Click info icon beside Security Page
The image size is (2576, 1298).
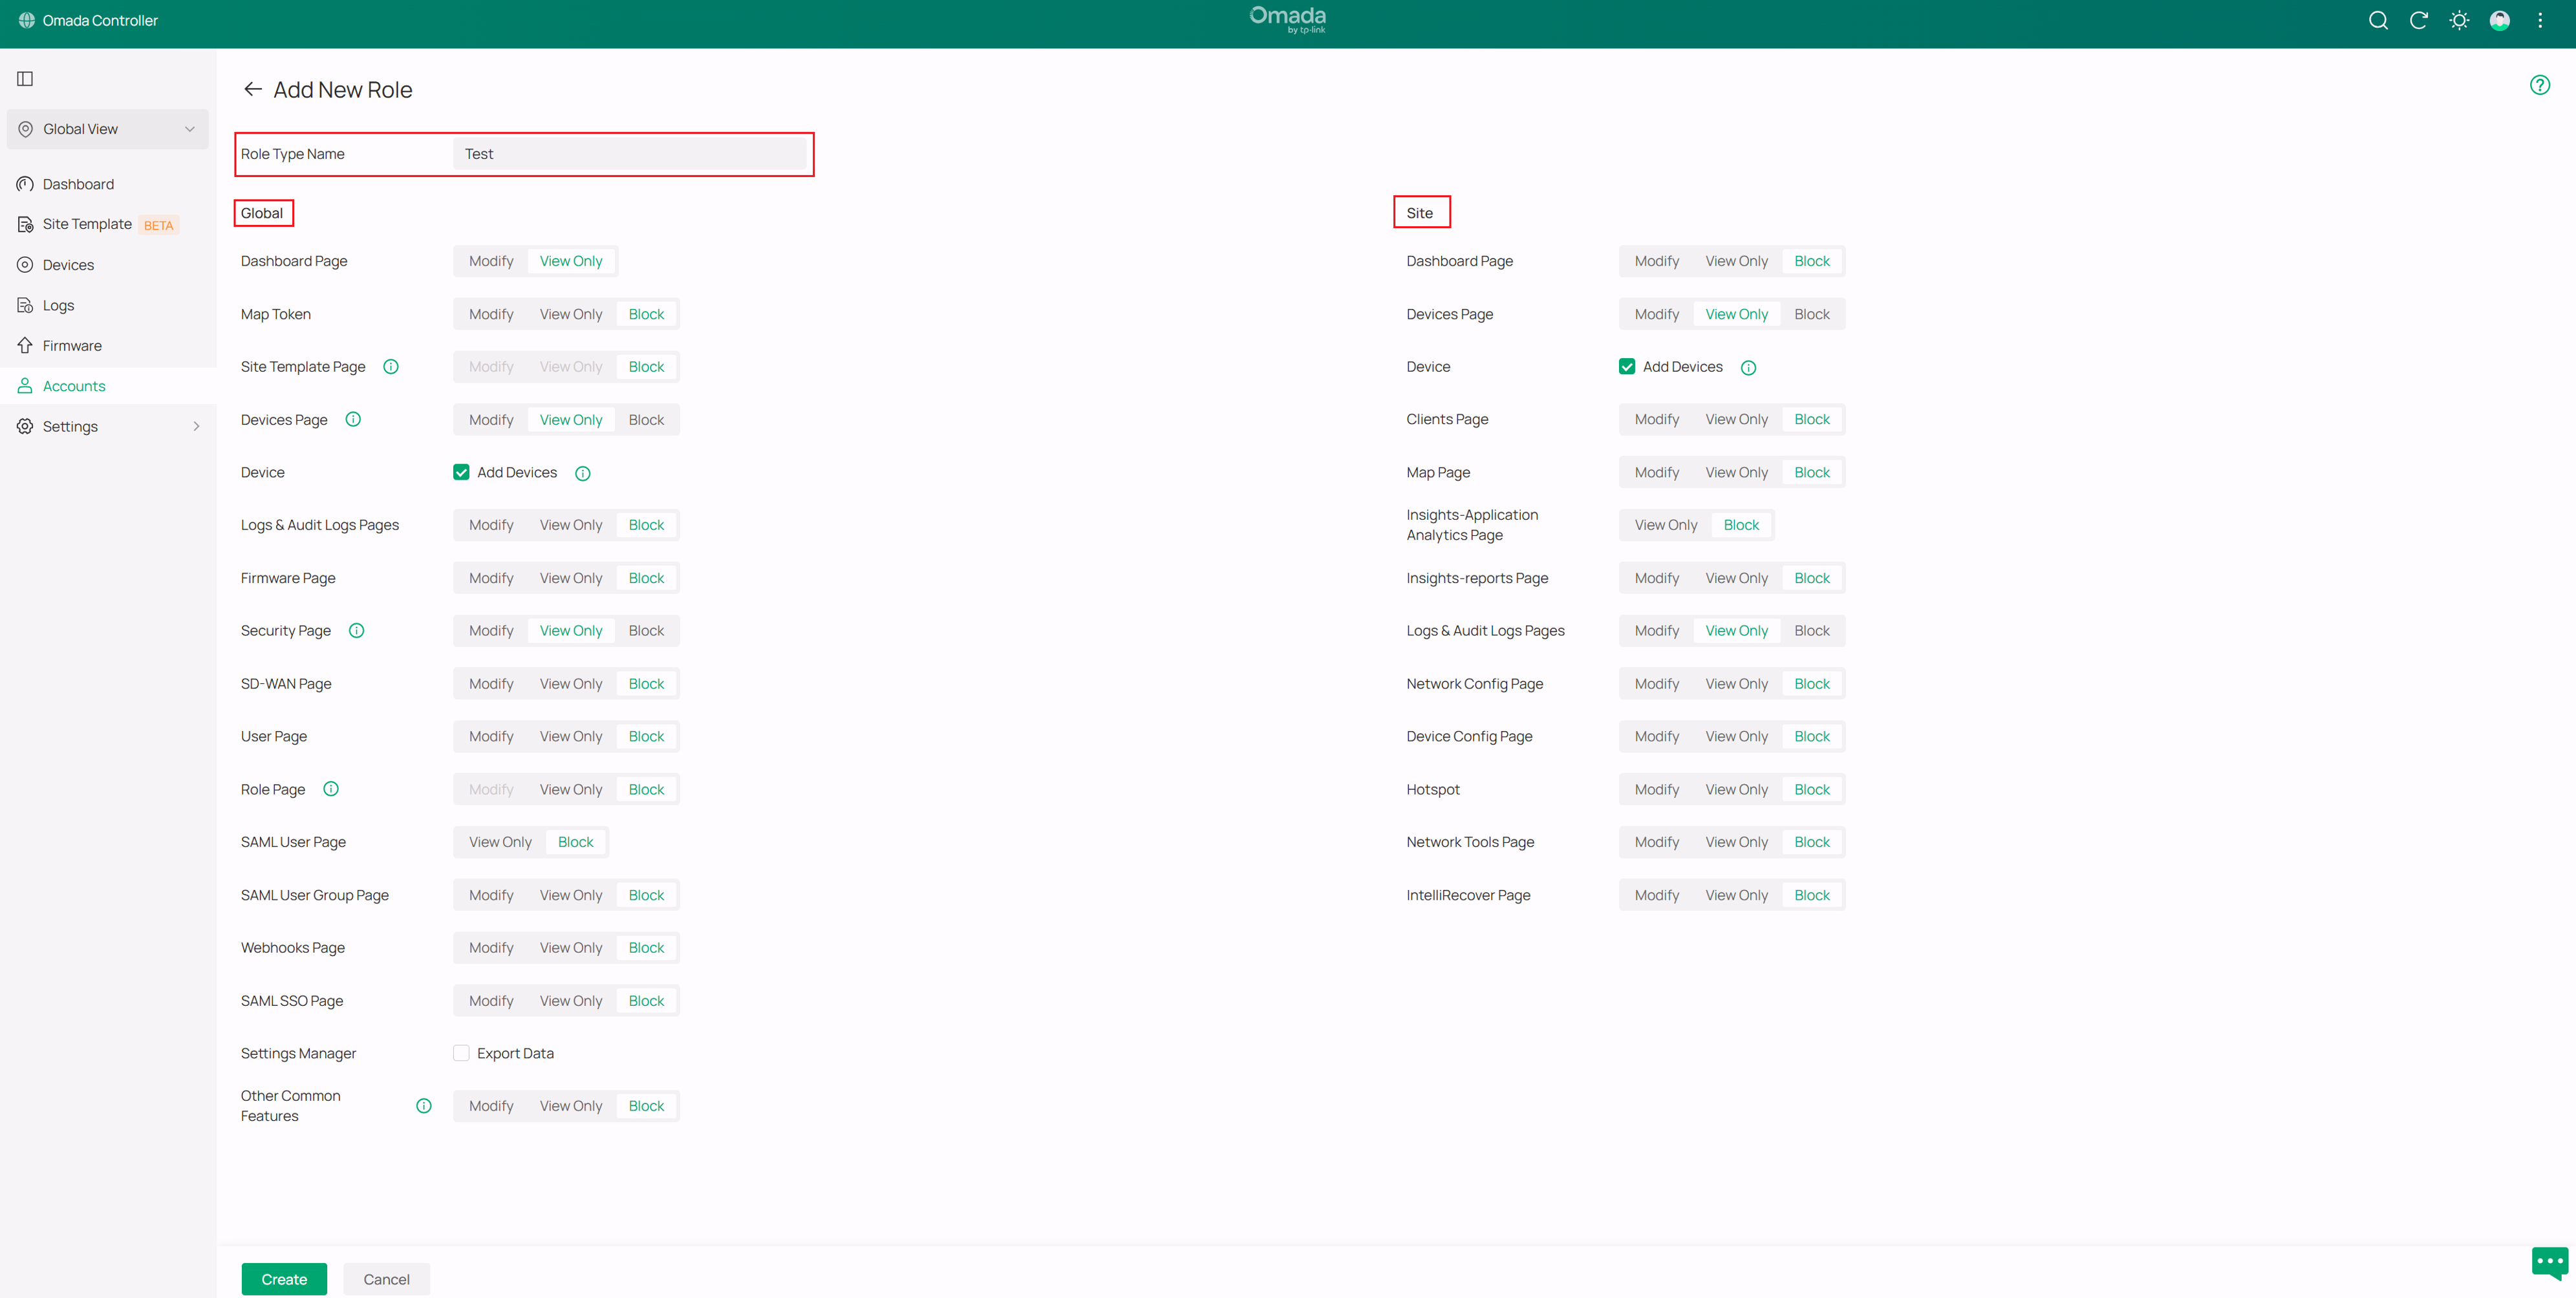(356, 630)
